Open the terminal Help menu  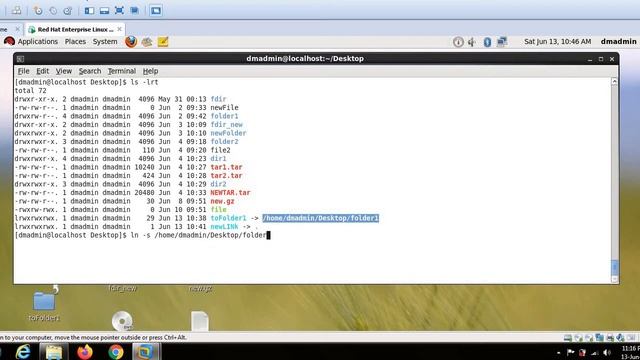[x=150, y=71]
